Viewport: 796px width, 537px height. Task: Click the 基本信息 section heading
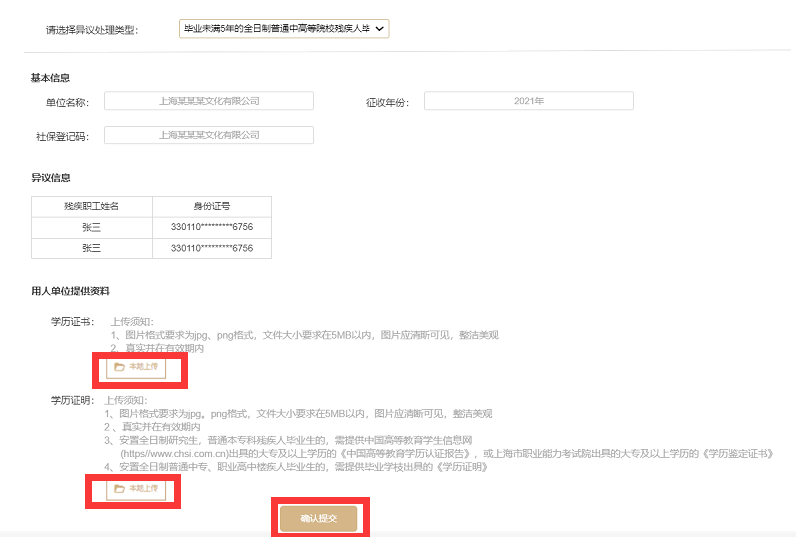point(51,78)
